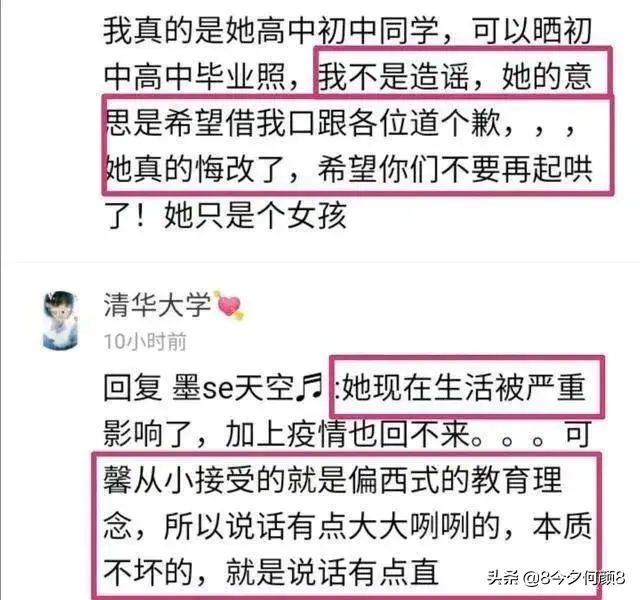Screen dimensions: 640x600
Task: Click the 10小时前 timestamp
Action: tap(145, 342)
